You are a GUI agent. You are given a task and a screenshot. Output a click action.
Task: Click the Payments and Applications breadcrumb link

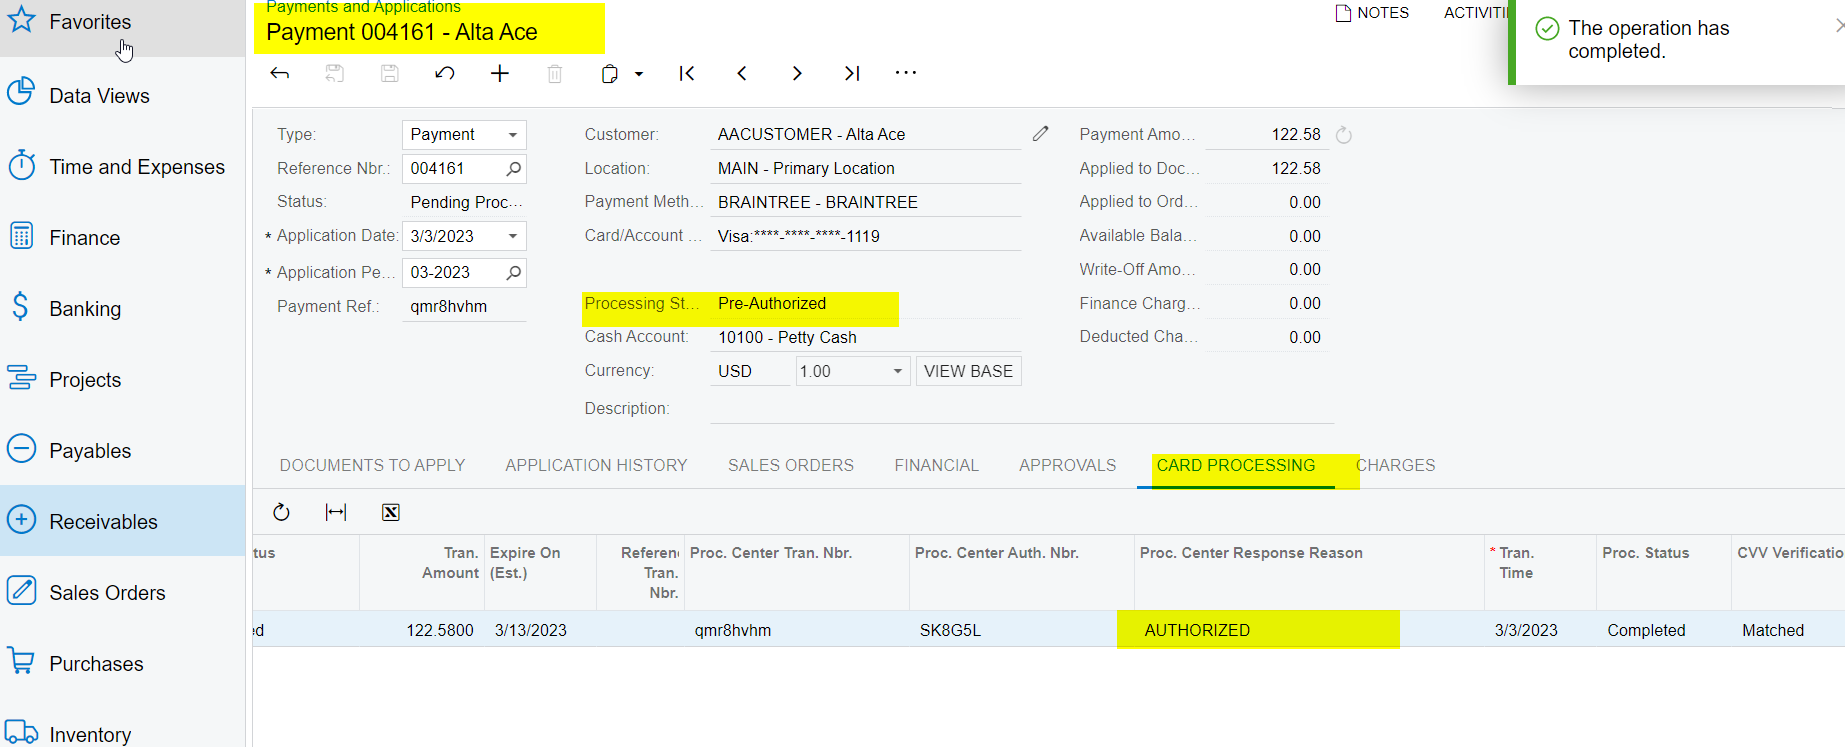(363, 7)
